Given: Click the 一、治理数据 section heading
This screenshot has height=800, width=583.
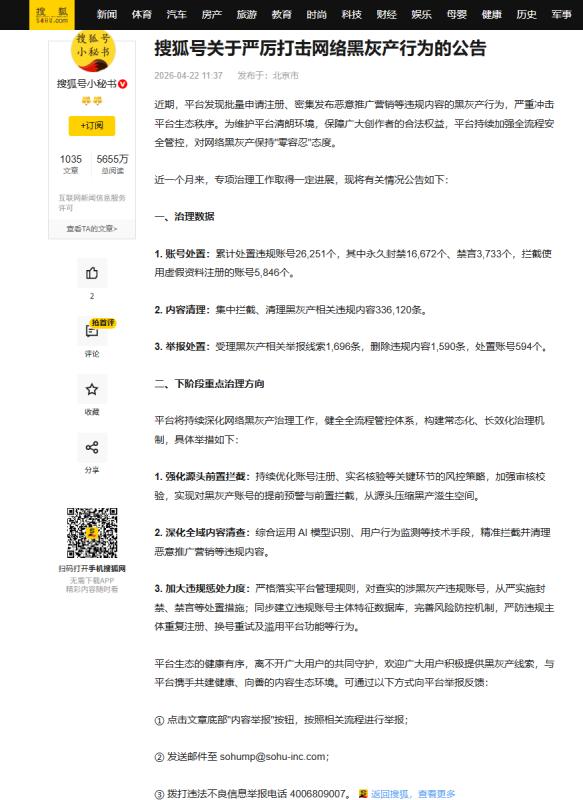Looking at the screenshot, I should tap(184, 216).
